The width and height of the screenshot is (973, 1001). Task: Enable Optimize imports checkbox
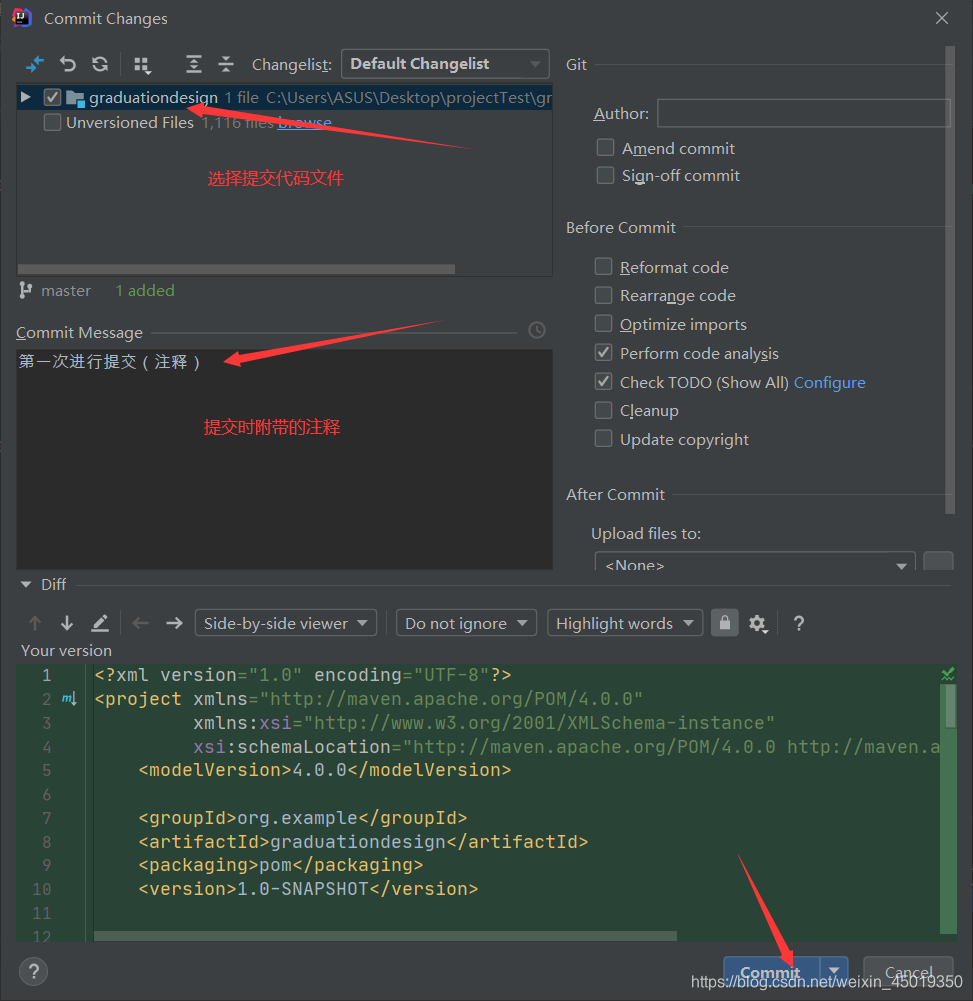click(603, 324)
